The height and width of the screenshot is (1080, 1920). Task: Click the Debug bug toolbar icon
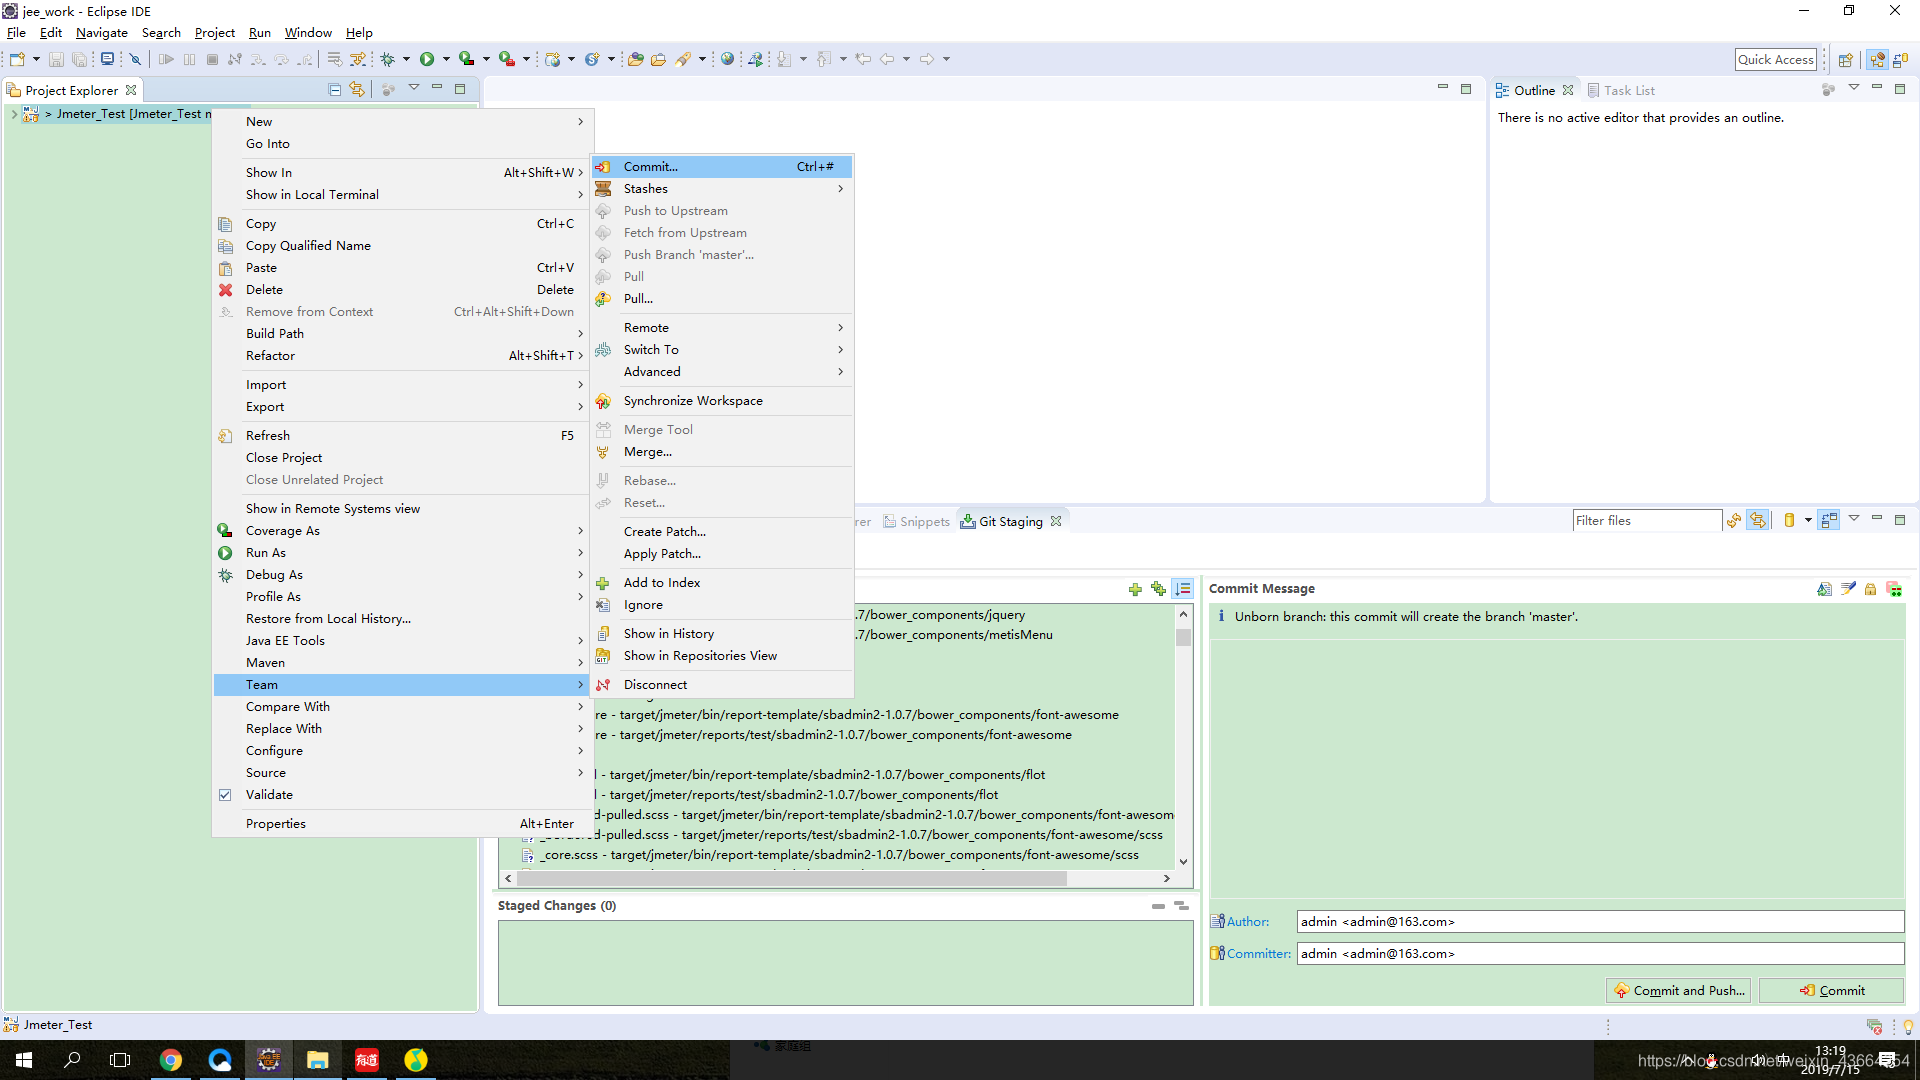click(388, 59)
